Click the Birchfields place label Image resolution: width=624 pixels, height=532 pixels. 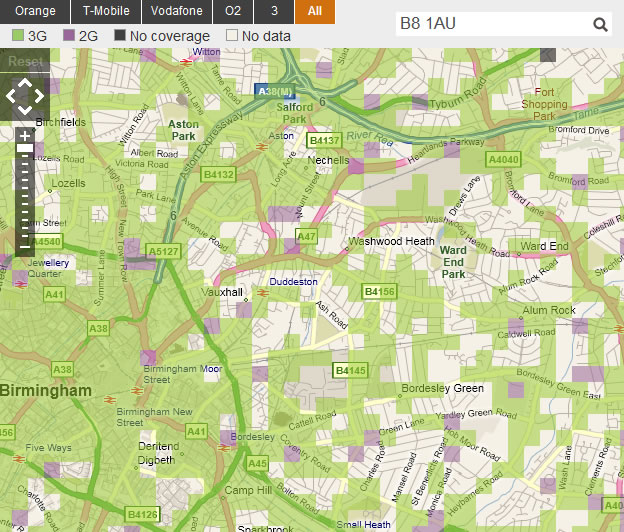point(60,122)
